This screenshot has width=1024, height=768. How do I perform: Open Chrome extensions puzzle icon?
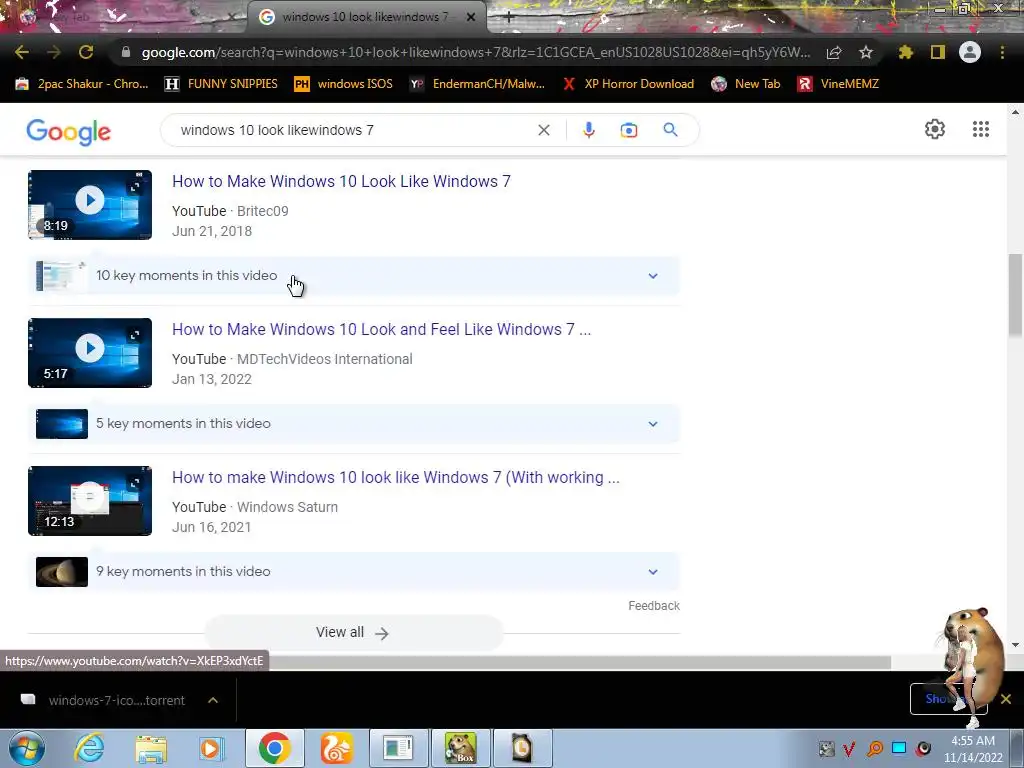[x=906, y=52]
